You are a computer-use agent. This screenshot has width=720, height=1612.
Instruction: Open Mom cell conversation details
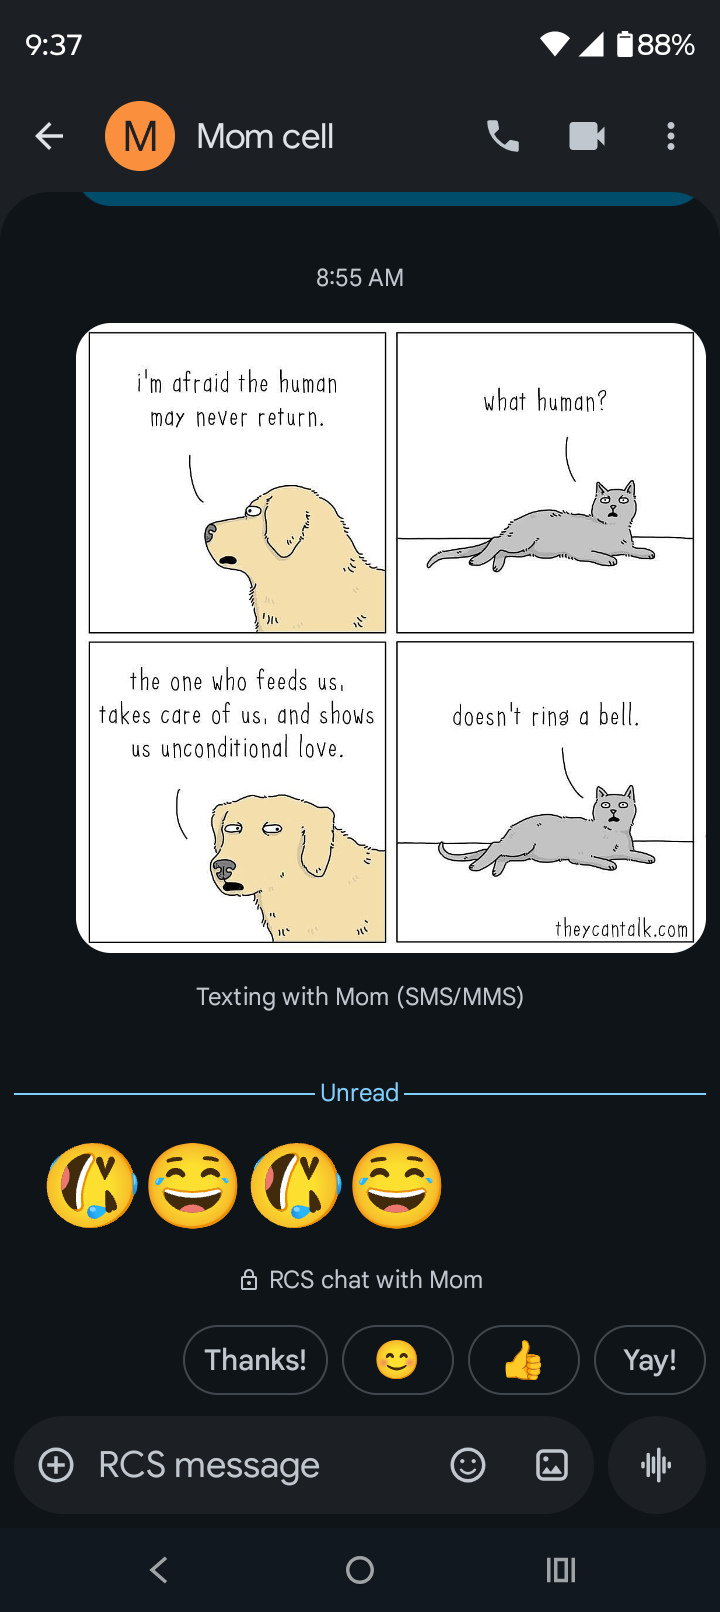[x=265, y=136]
